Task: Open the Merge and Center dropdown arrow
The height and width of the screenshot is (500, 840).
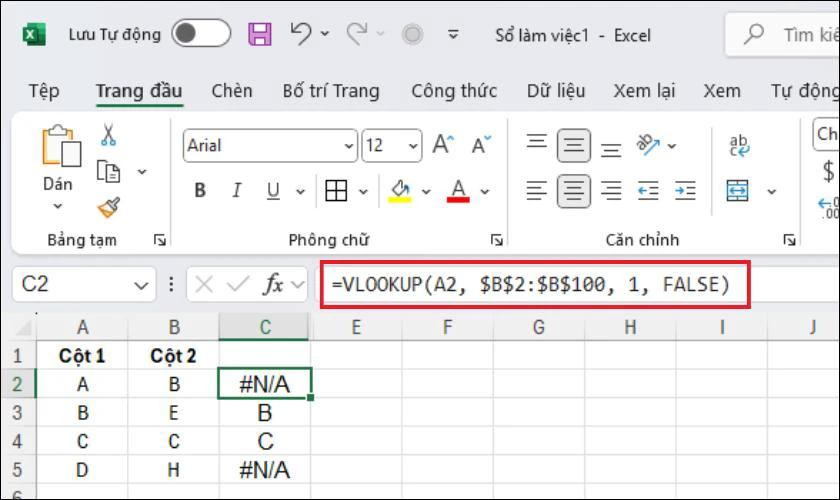Action: tap(771, 191)
